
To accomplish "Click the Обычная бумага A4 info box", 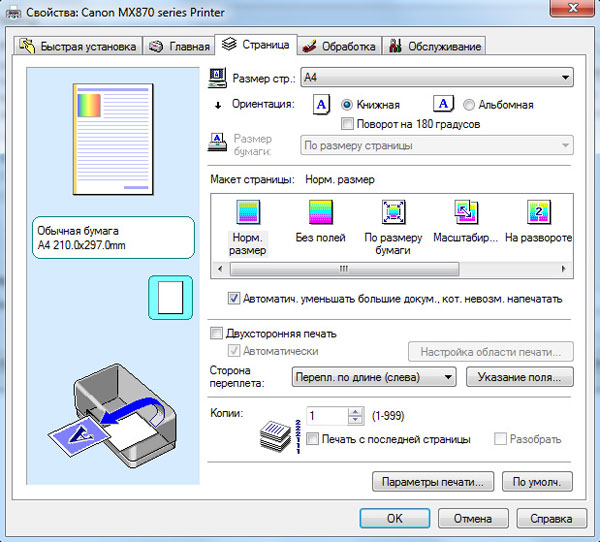I will (113, 238).
